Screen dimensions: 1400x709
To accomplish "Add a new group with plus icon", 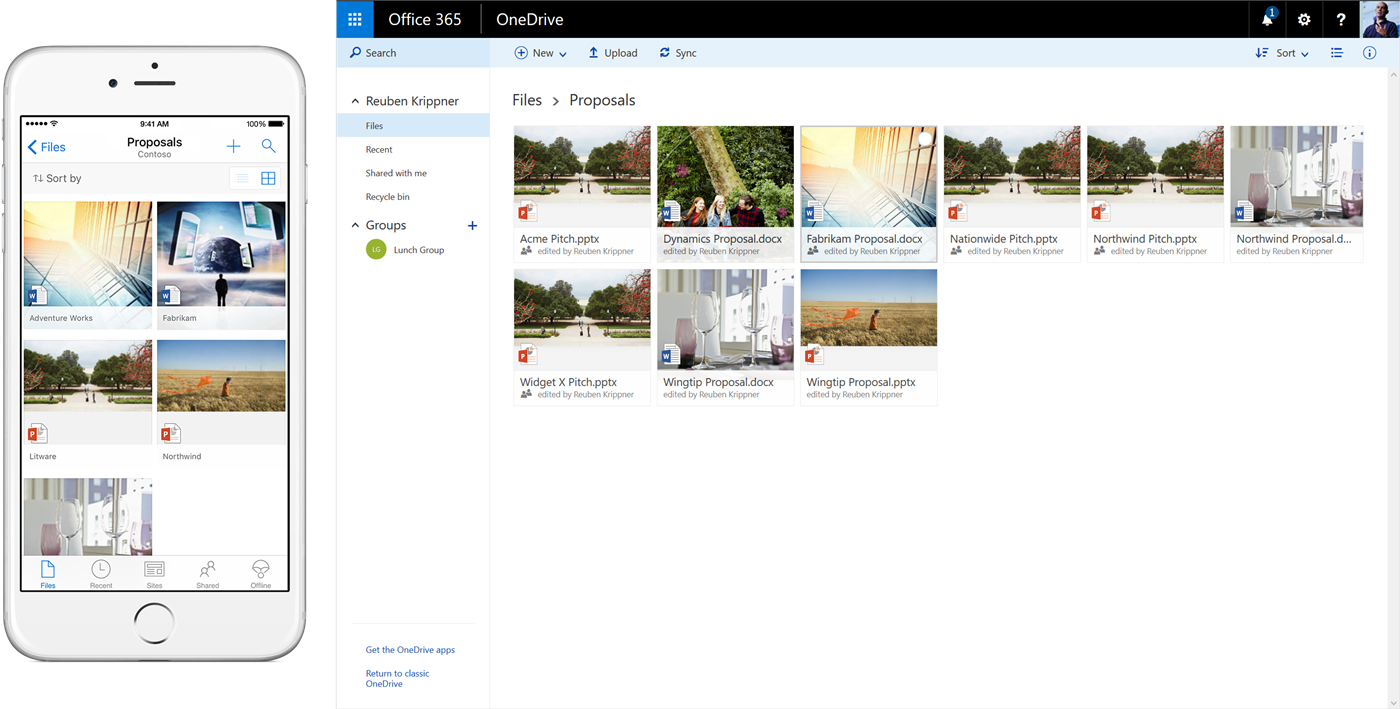I will coord(472,226).
